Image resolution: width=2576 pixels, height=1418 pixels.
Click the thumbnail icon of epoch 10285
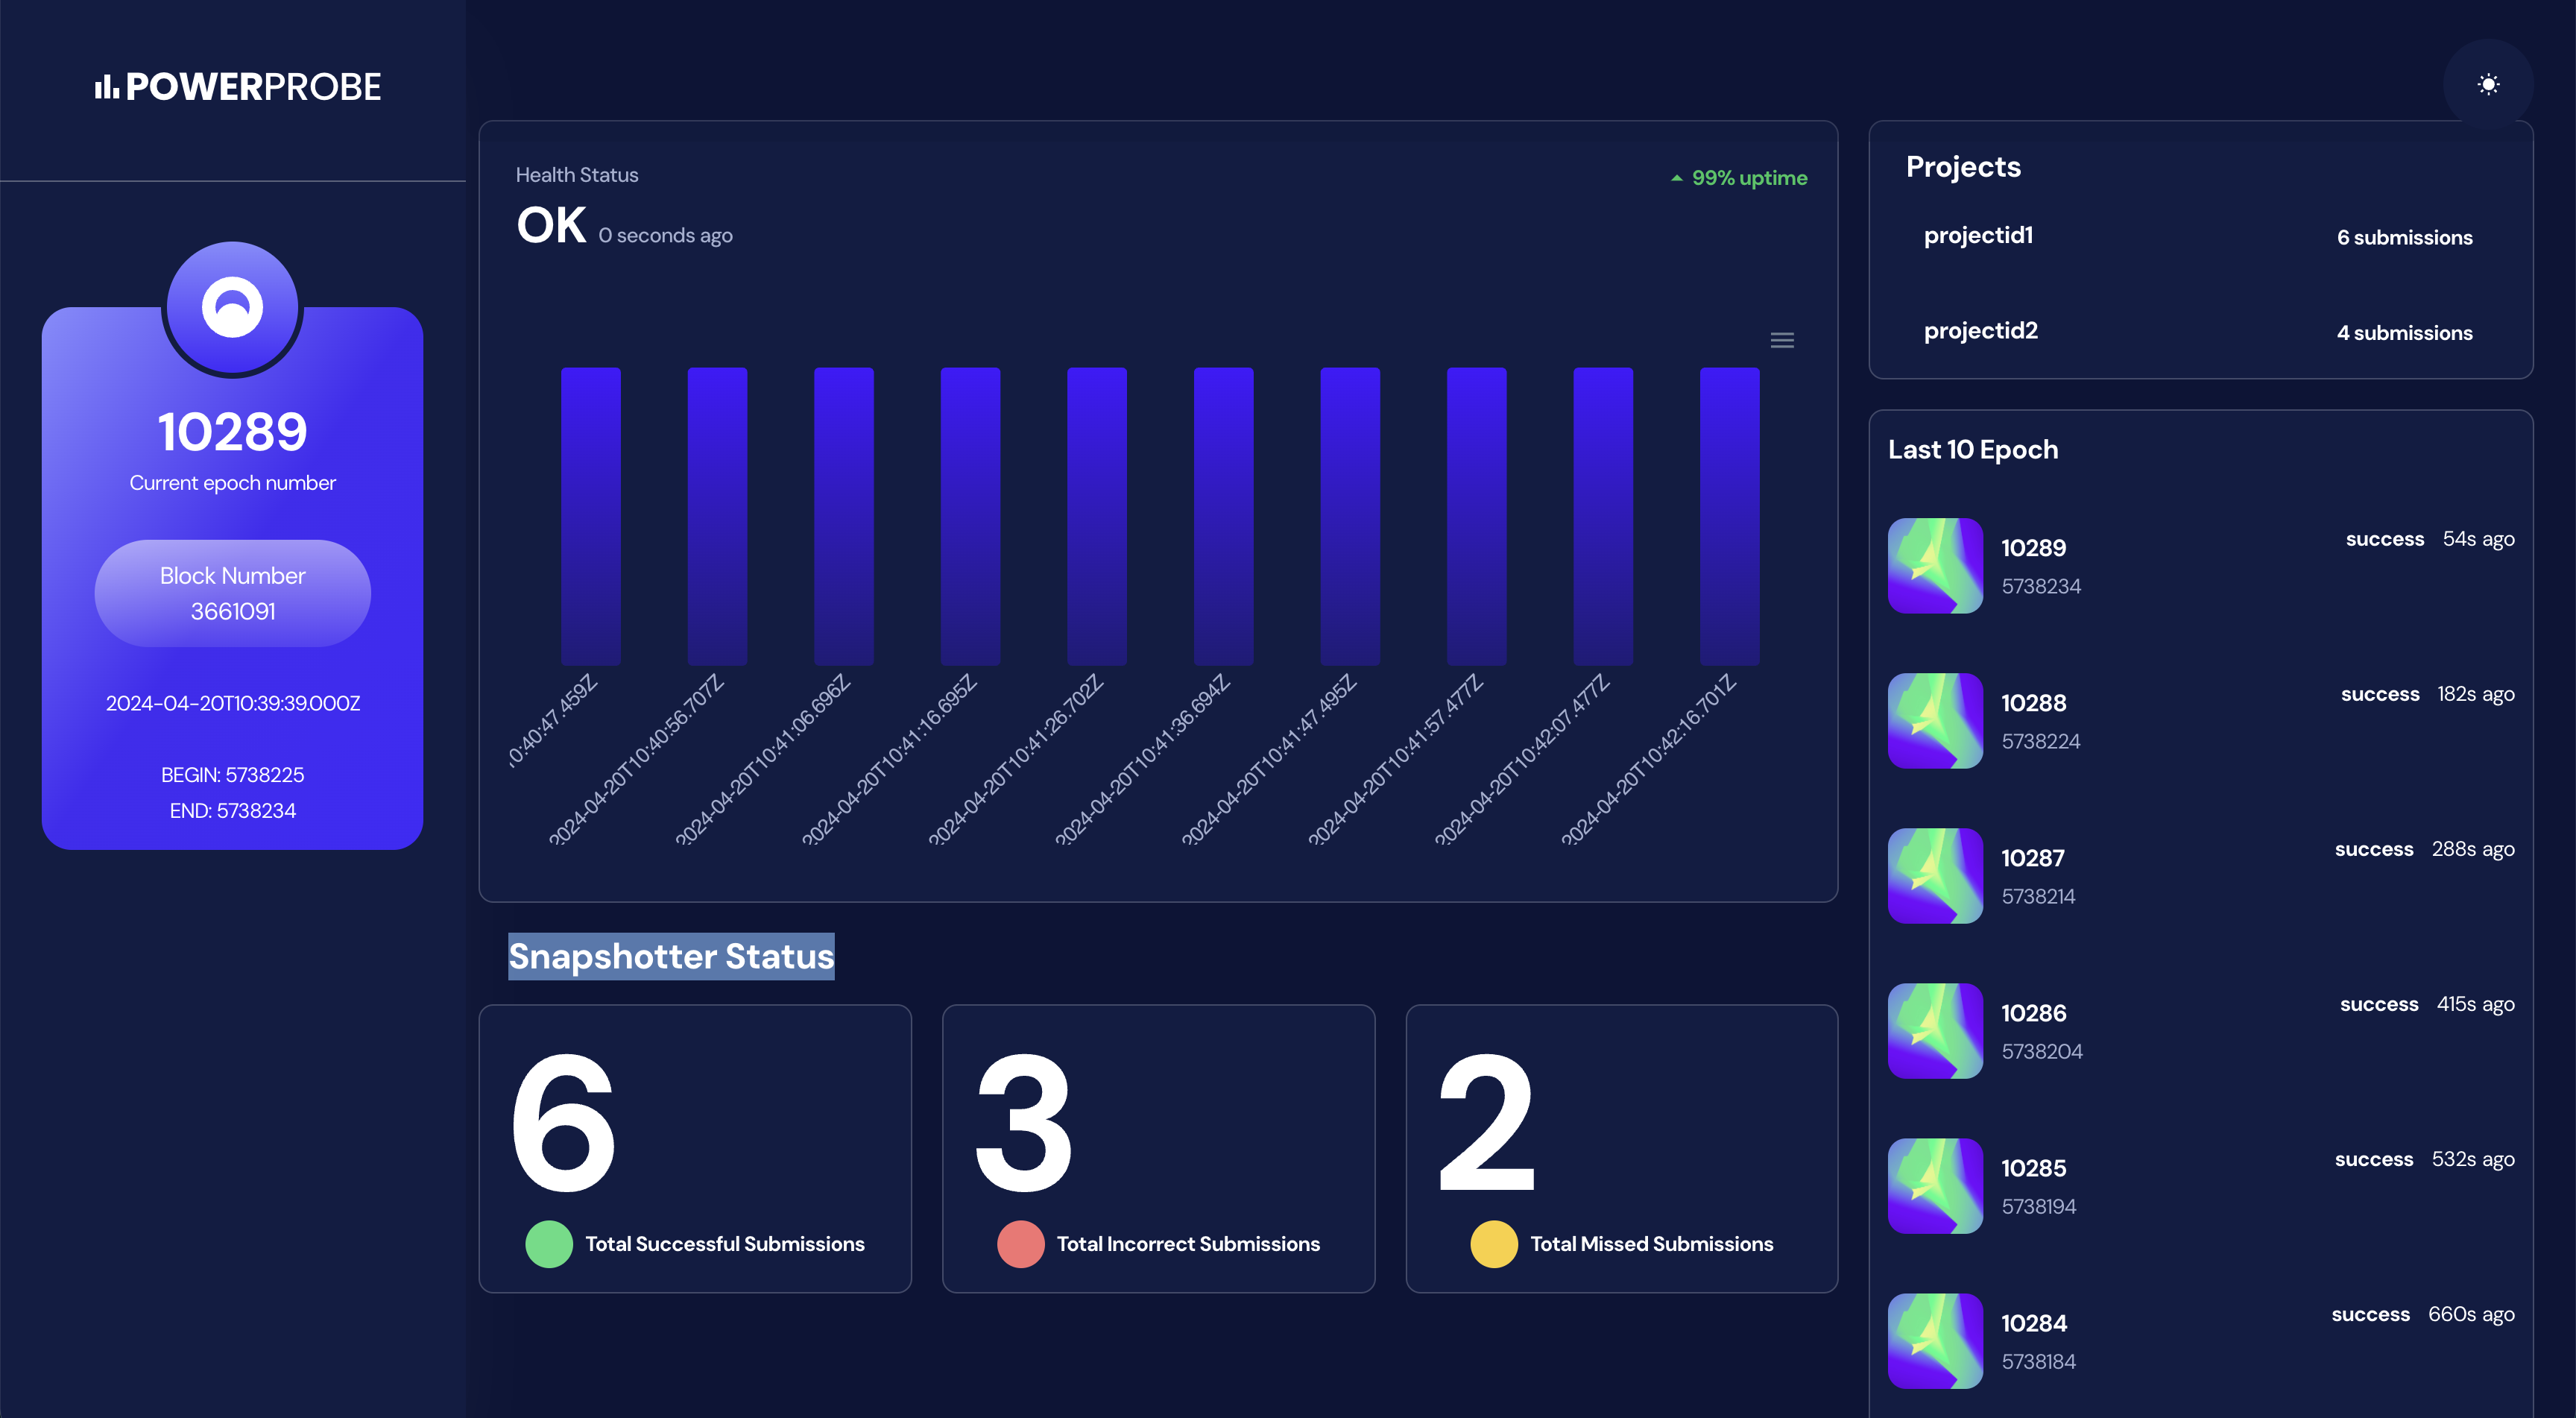pyautogui.click(x=1935, y=1185)
